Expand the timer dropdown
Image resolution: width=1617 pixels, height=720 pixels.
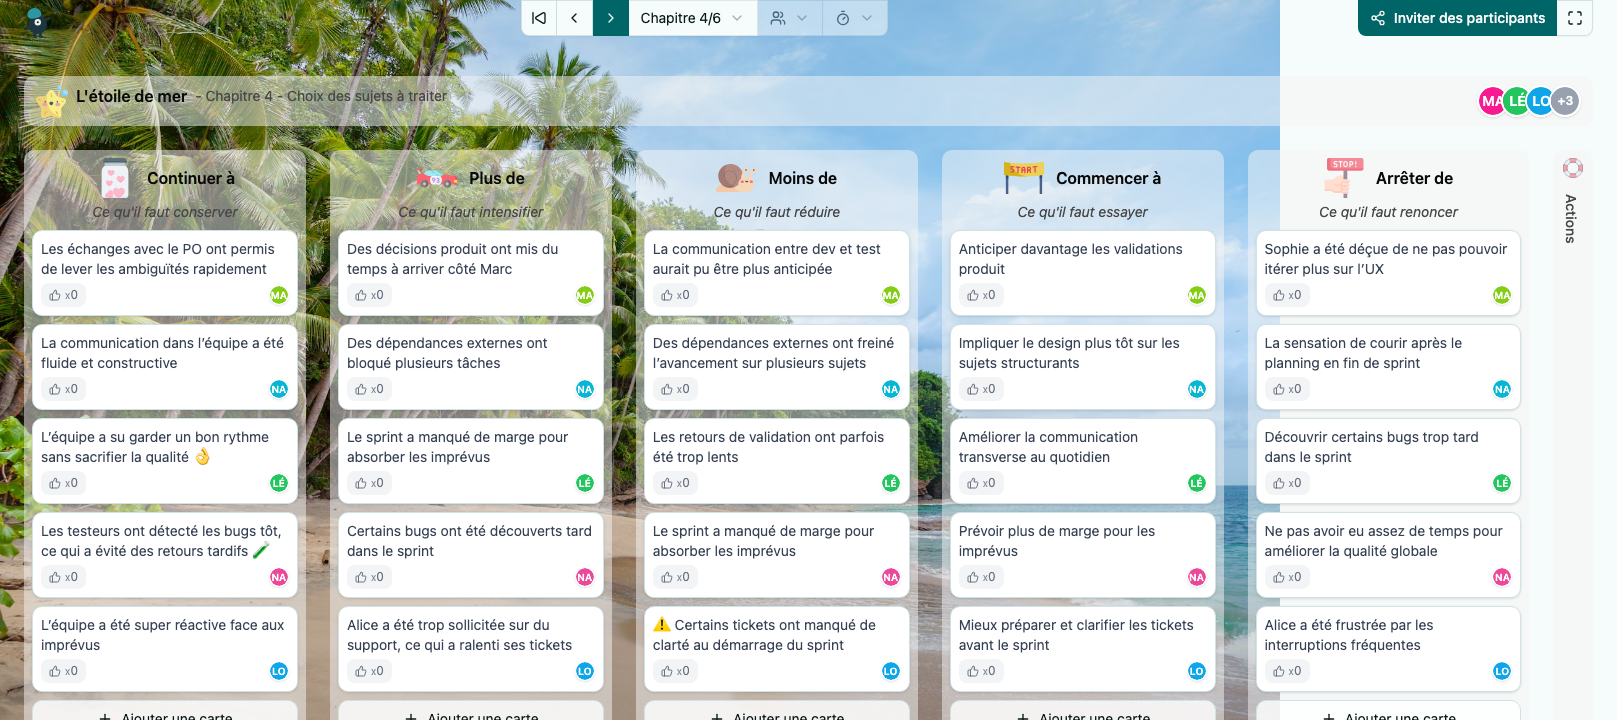click(854, 18)
